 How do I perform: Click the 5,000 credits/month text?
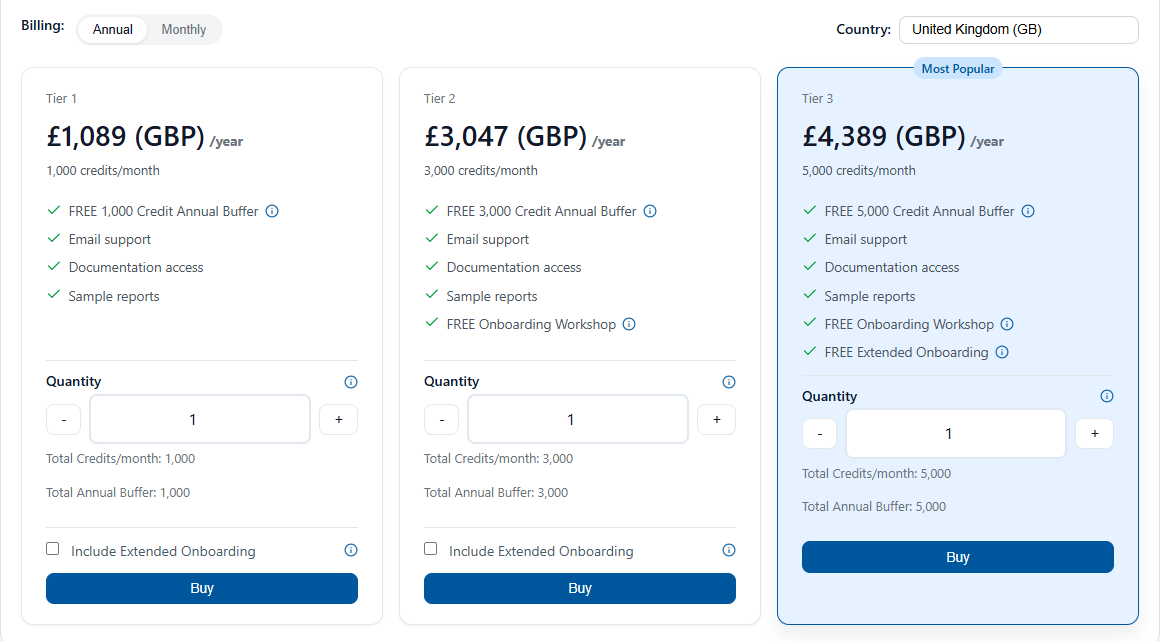tap(859, 170)
